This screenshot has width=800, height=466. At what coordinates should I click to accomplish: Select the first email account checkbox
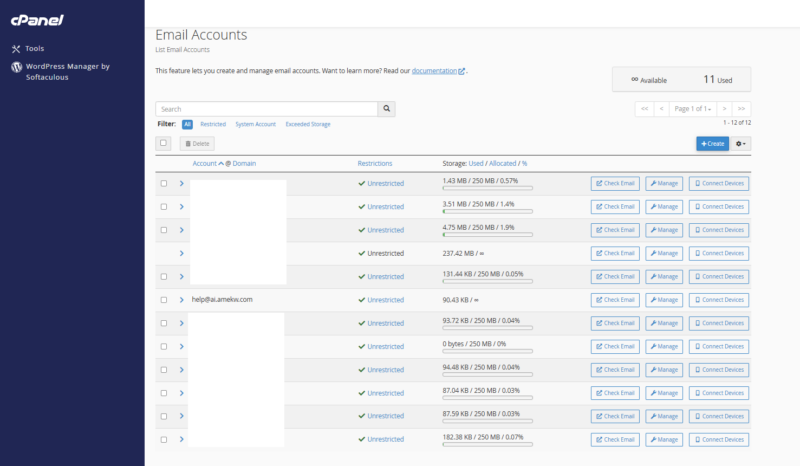click(x=164, y=184)
